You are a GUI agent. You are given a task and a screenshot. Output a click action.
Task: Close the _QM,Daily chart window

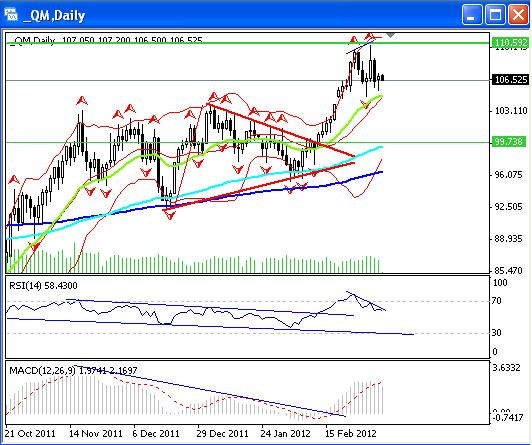pyautogui.click(x=518, y=15)
